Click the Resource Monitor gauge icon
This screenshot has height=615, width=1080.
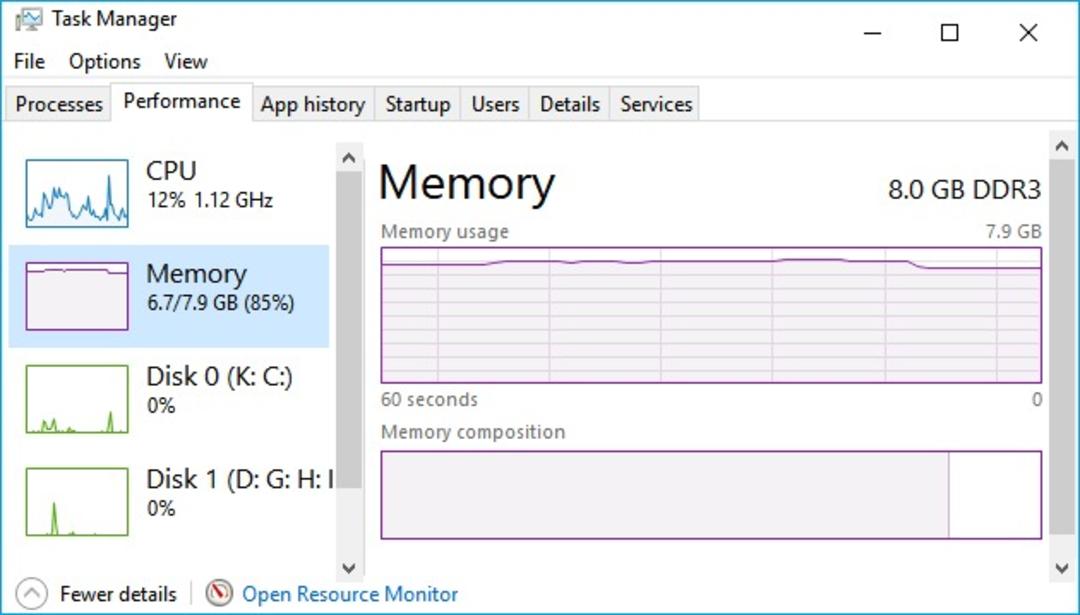click(x=219, y=593)
